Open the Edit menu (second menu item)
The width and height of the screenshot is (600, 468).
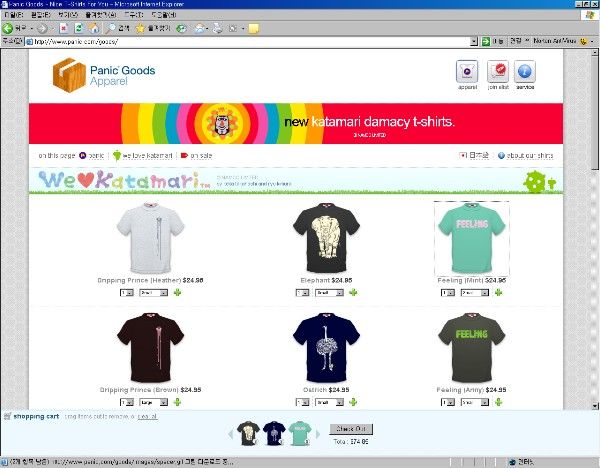(41, 15)
